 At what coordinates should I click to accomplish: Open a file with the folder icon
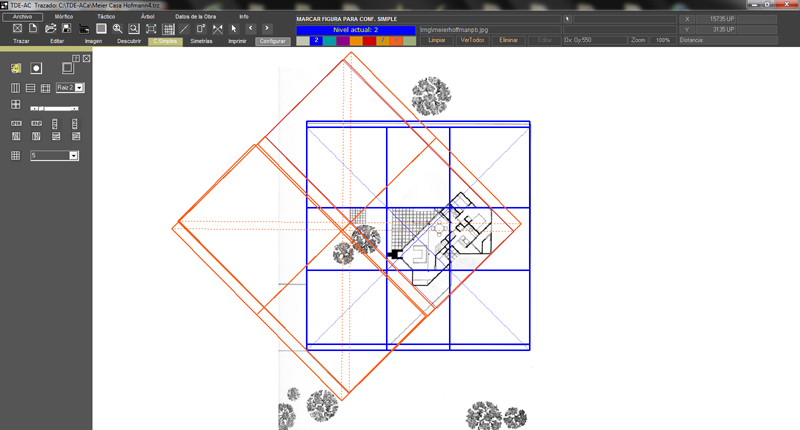point(50,29)
